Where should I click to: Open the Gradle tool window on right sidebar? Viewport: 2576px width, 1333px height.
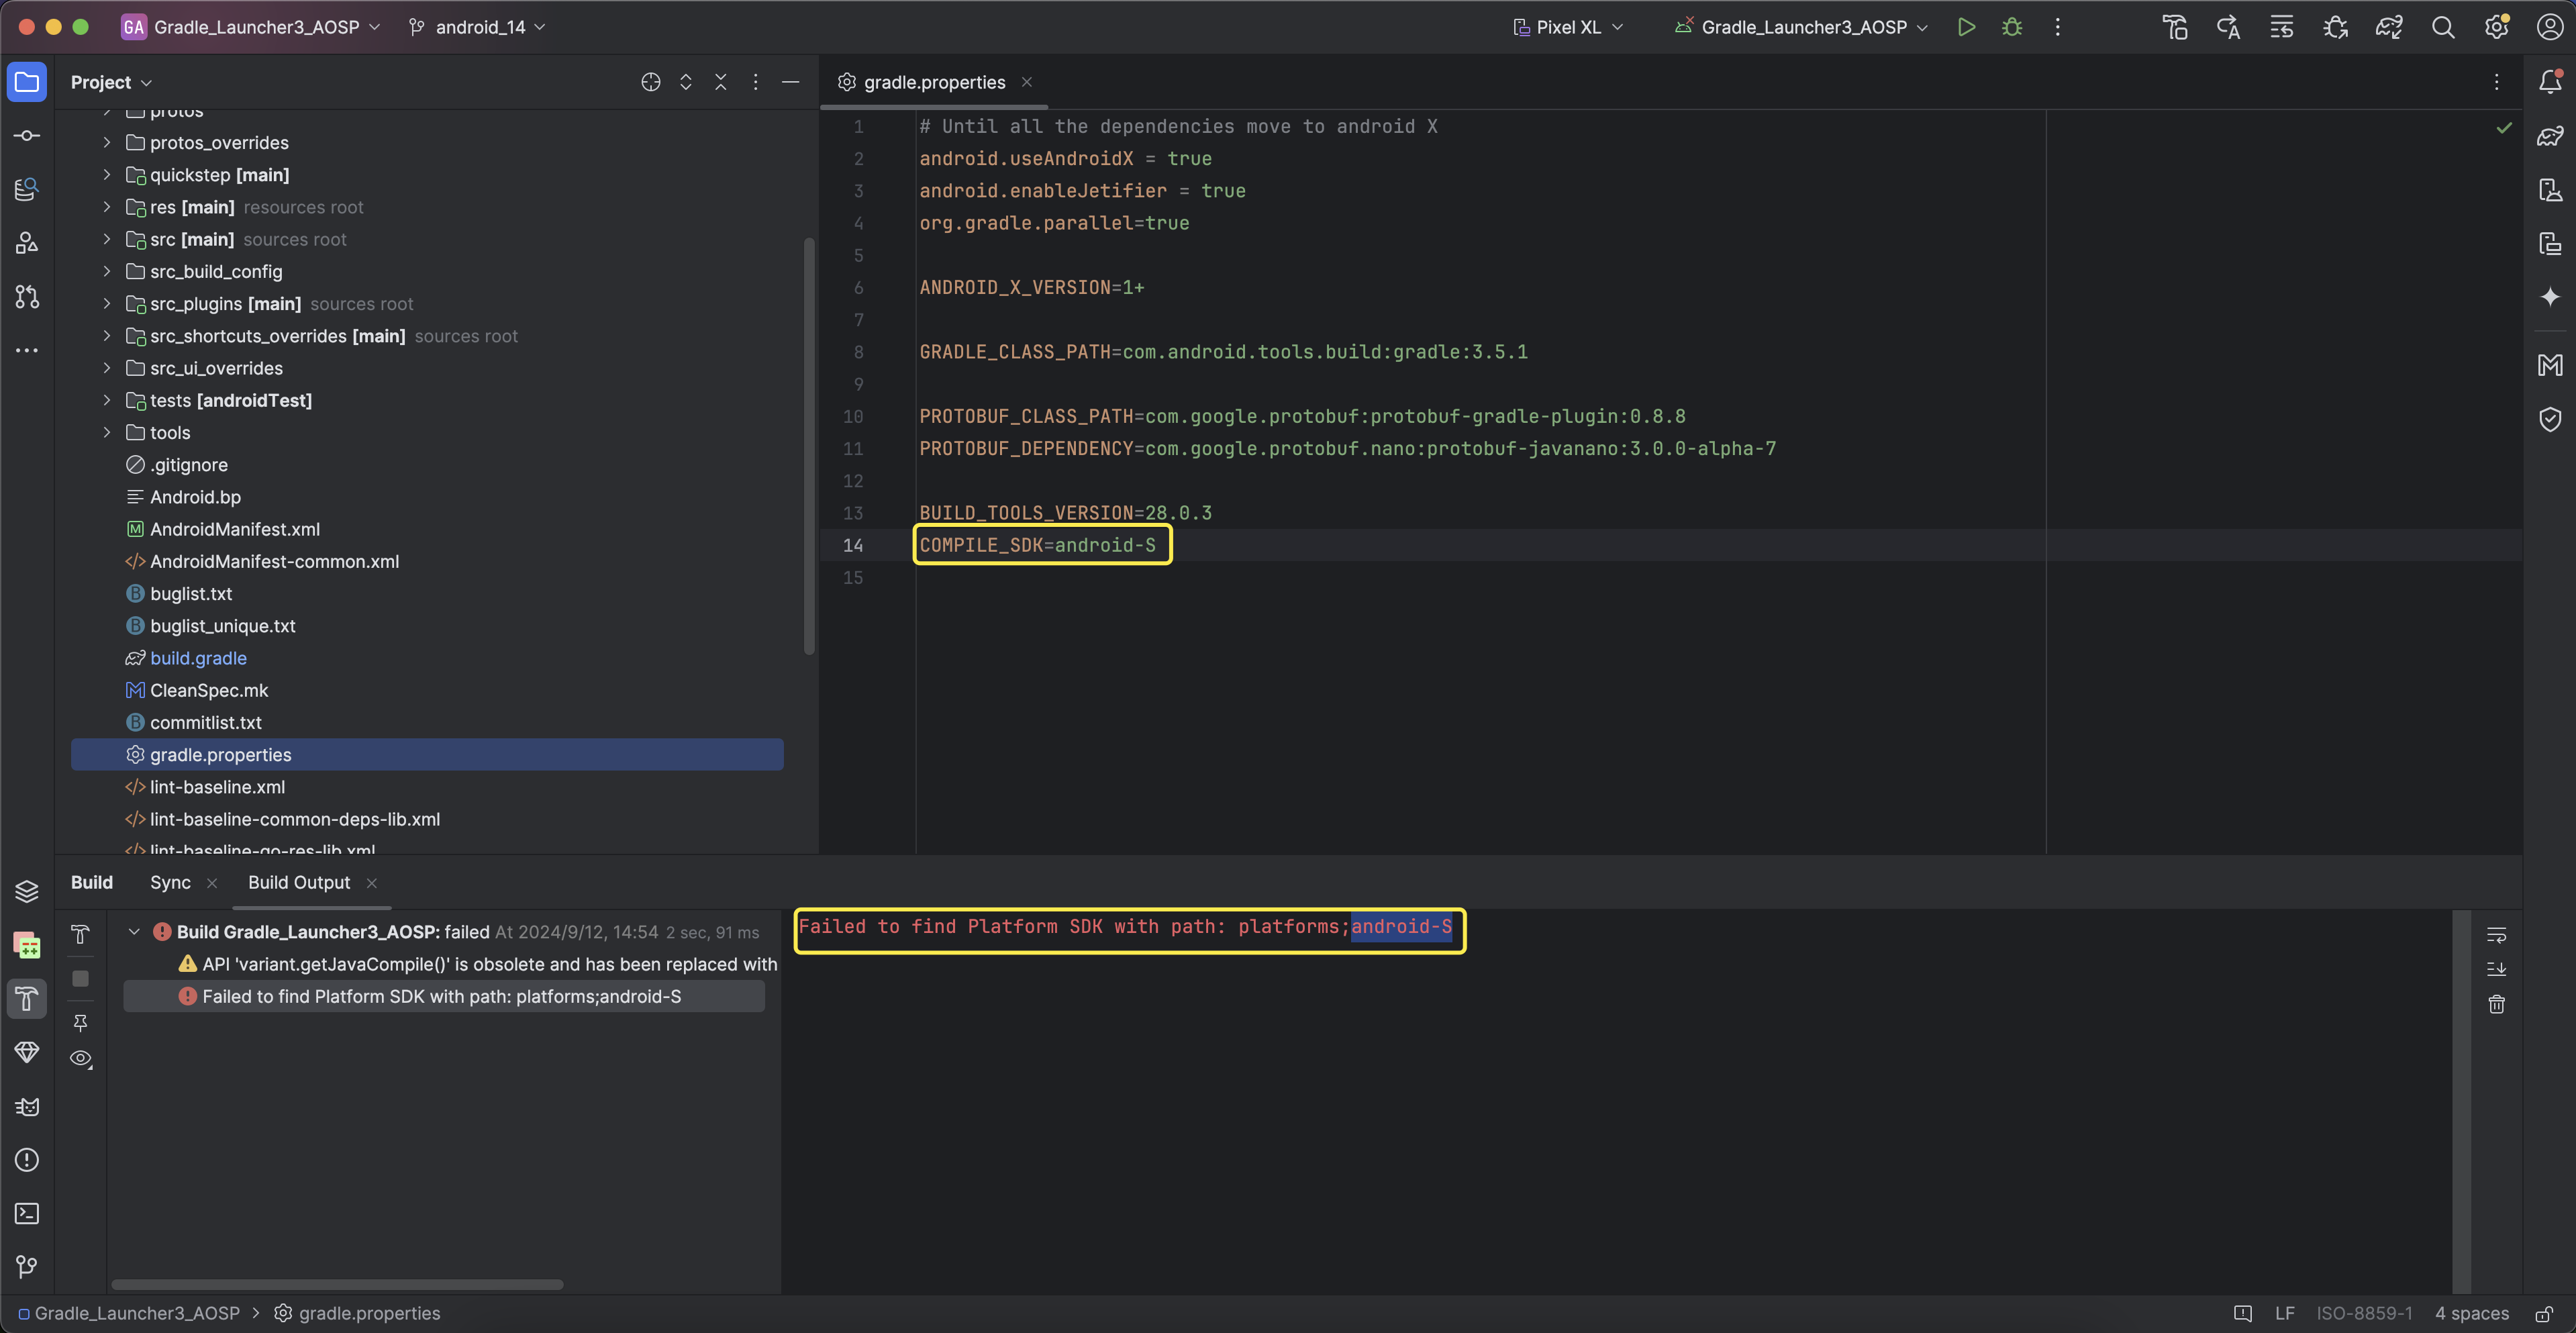2550,136
